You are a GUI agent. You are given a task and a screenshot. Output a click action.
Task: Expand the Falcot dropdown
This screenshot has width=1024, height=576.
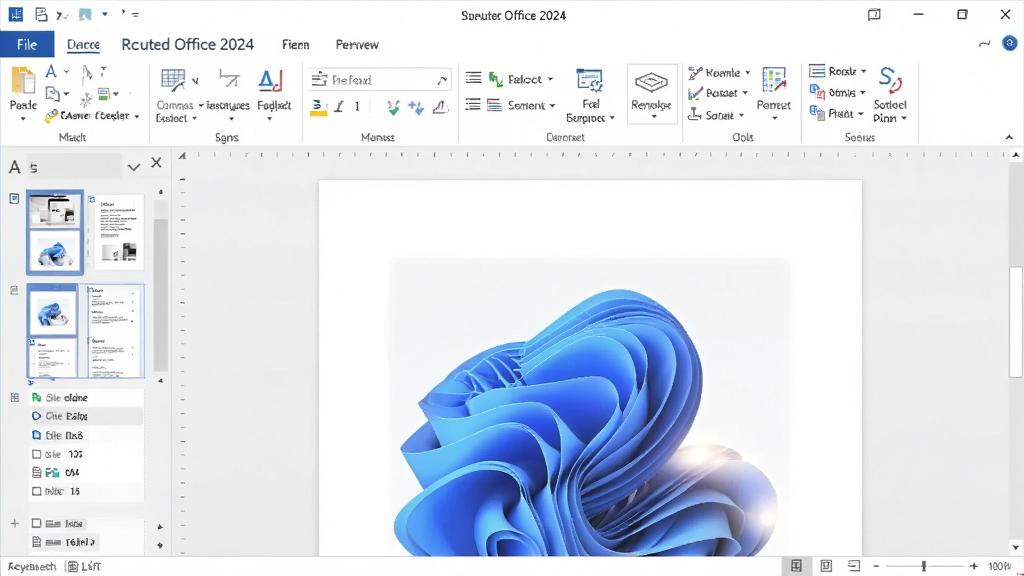point(551,79)
